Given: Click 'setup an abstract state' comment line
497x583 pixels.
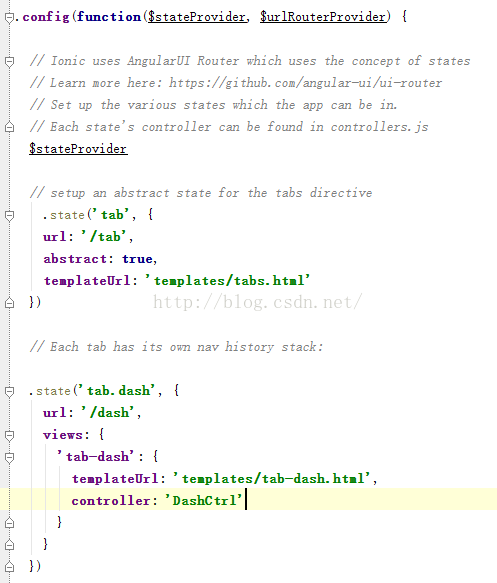Looking at the screenshot, I should pos(201,193).
